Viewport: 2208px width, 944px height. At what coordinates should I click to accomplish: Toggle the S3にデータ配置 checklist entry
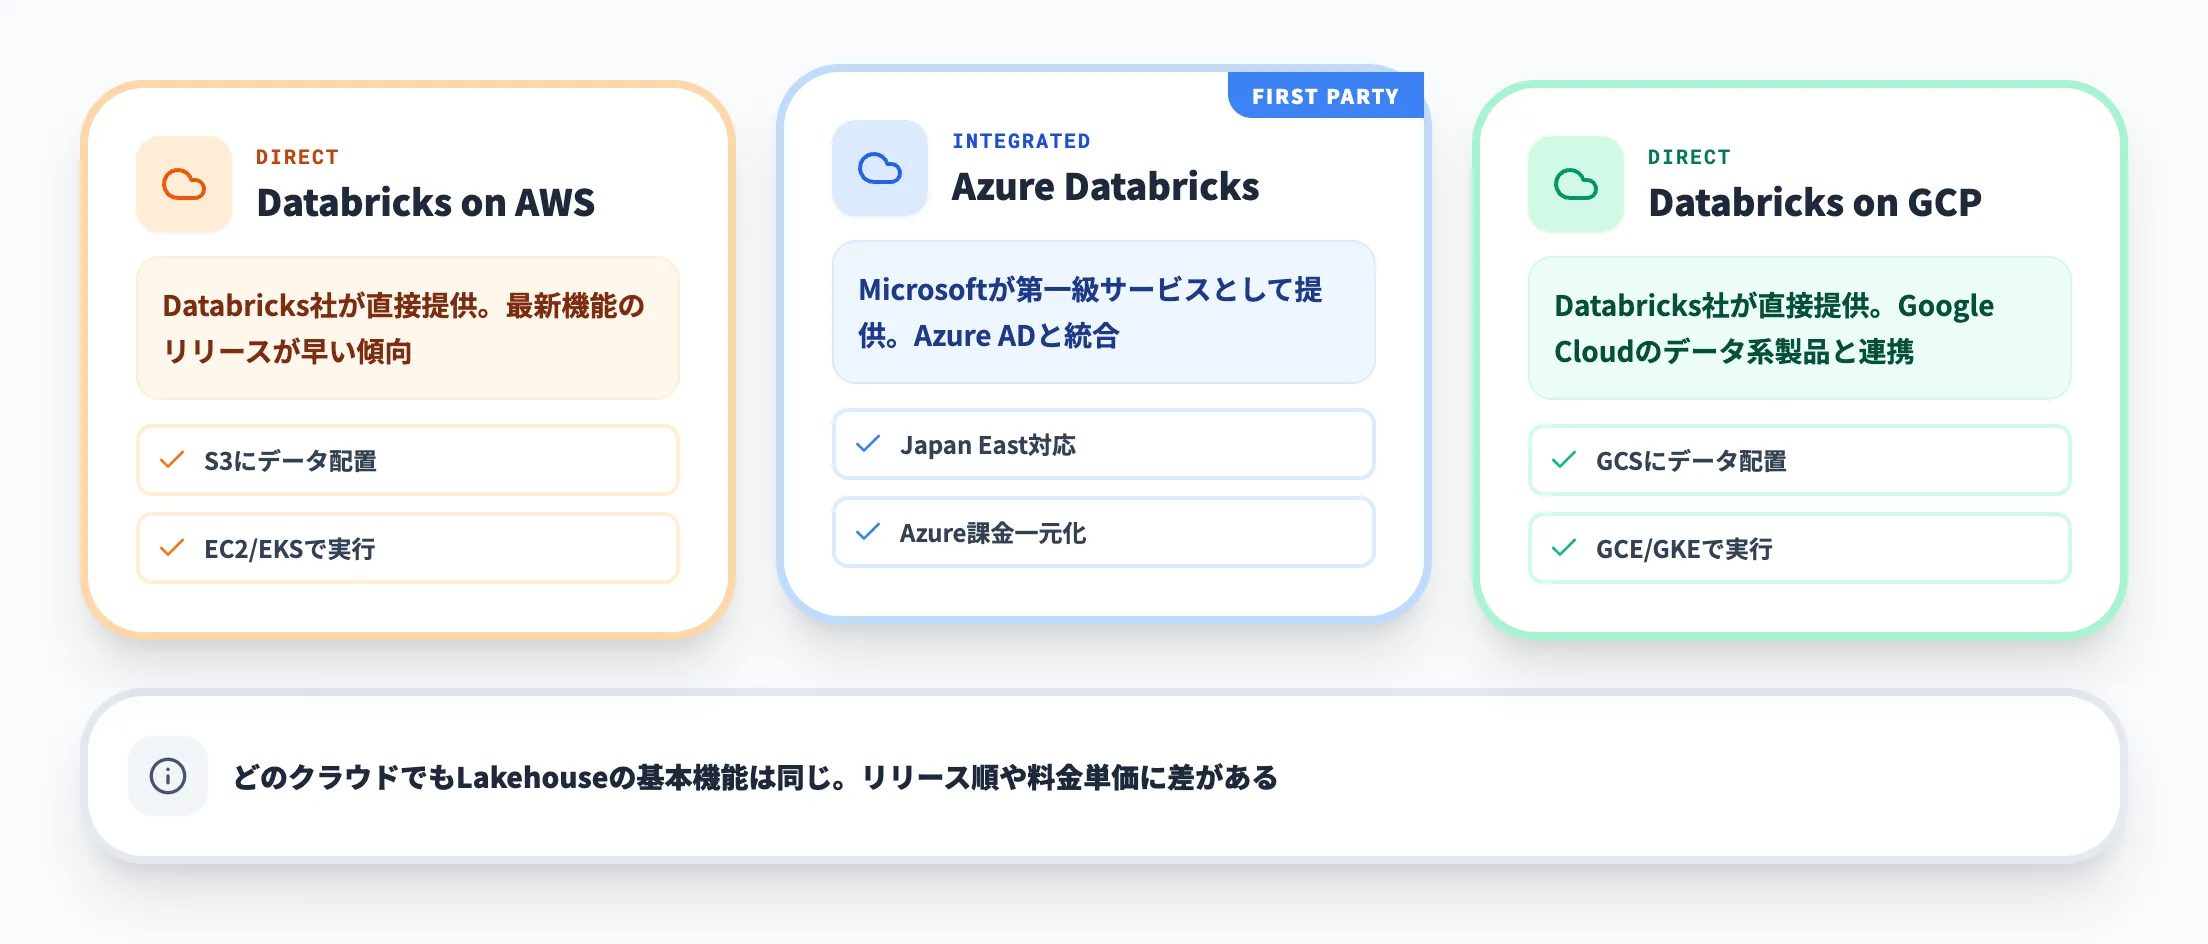tap(406, 460)
